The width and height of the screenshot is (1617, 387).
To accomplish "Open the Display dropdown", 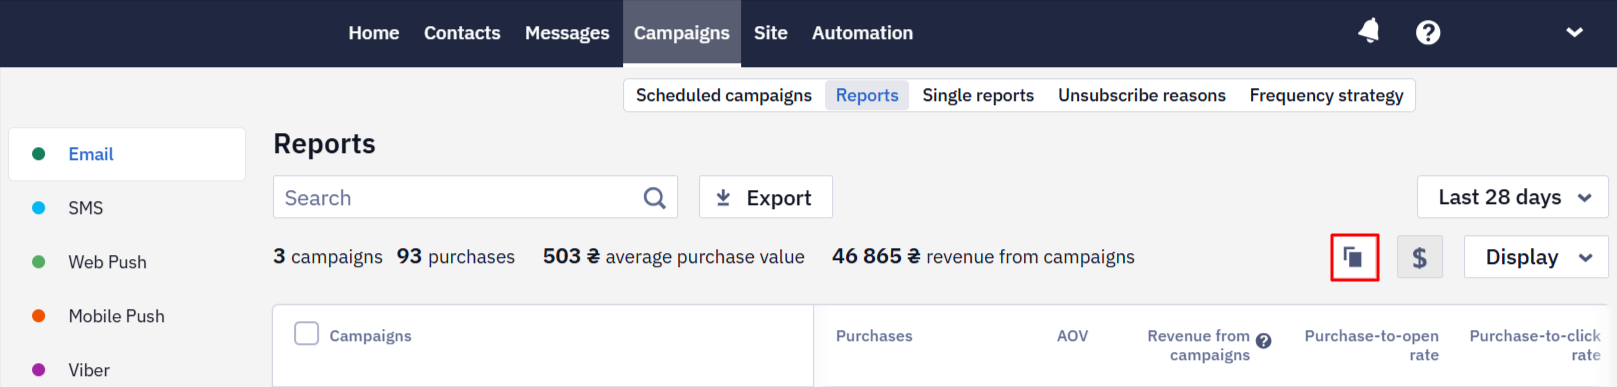I will 1535,257.
